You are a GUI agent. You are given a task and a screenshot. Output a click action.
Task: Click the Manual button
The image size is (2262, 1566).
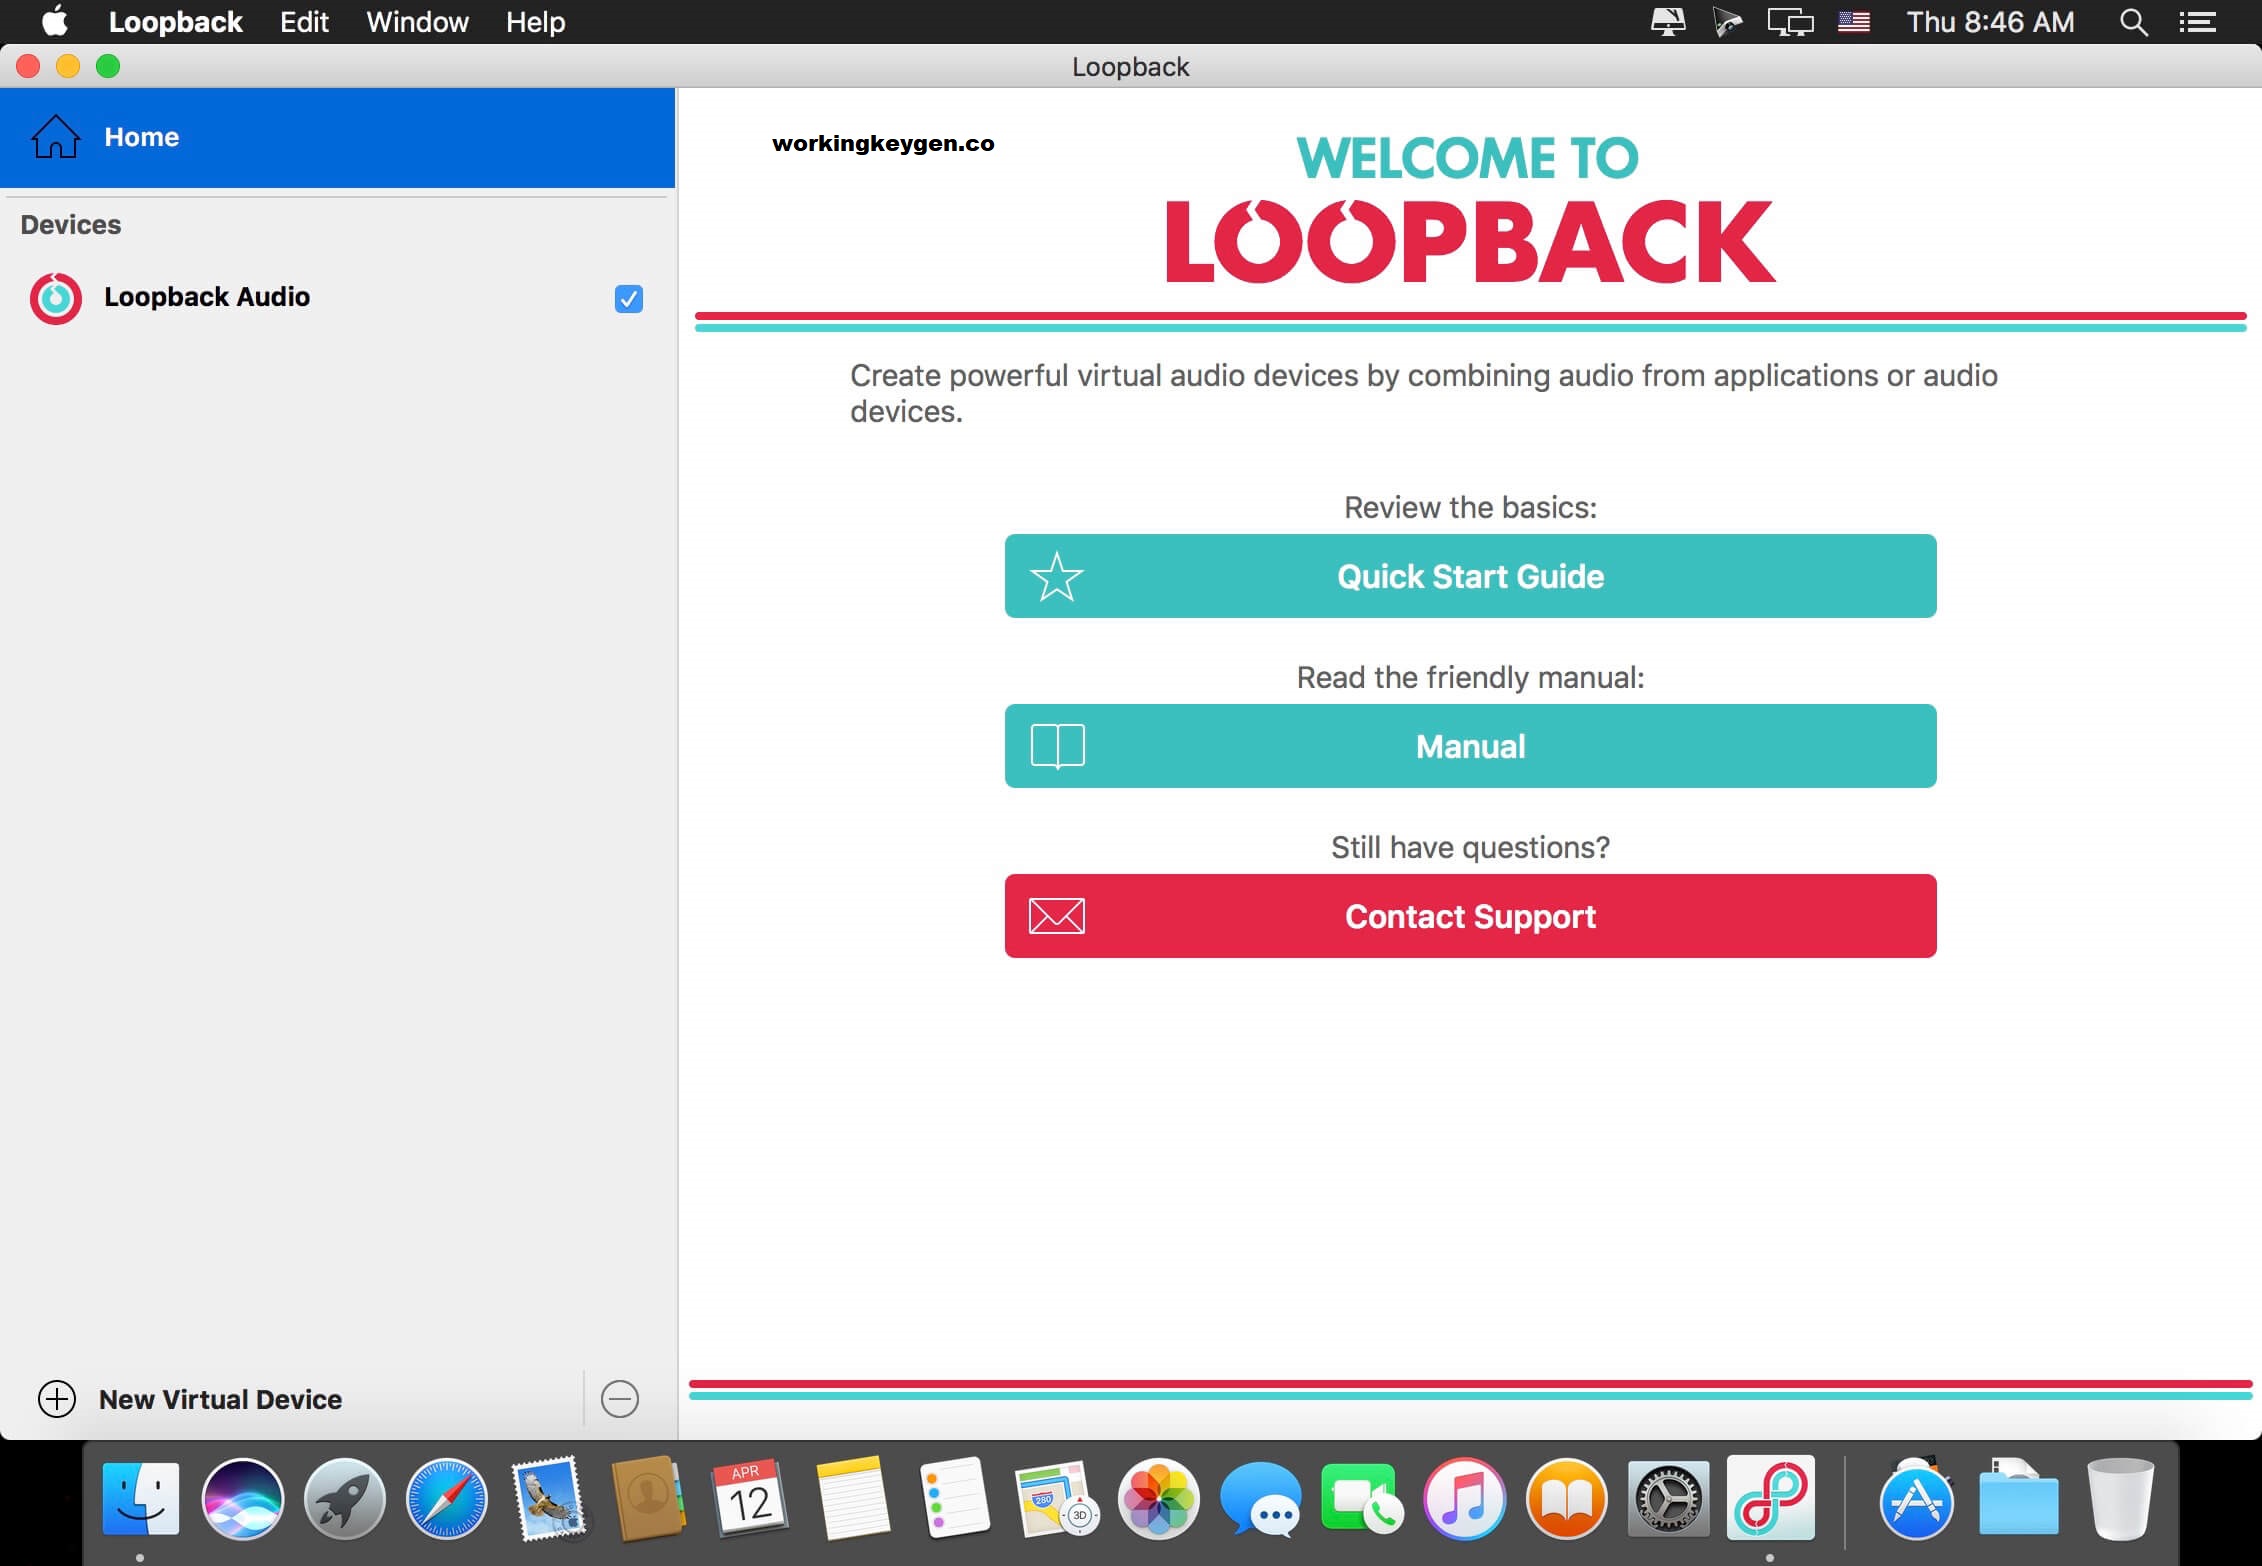click(1469, 745)
